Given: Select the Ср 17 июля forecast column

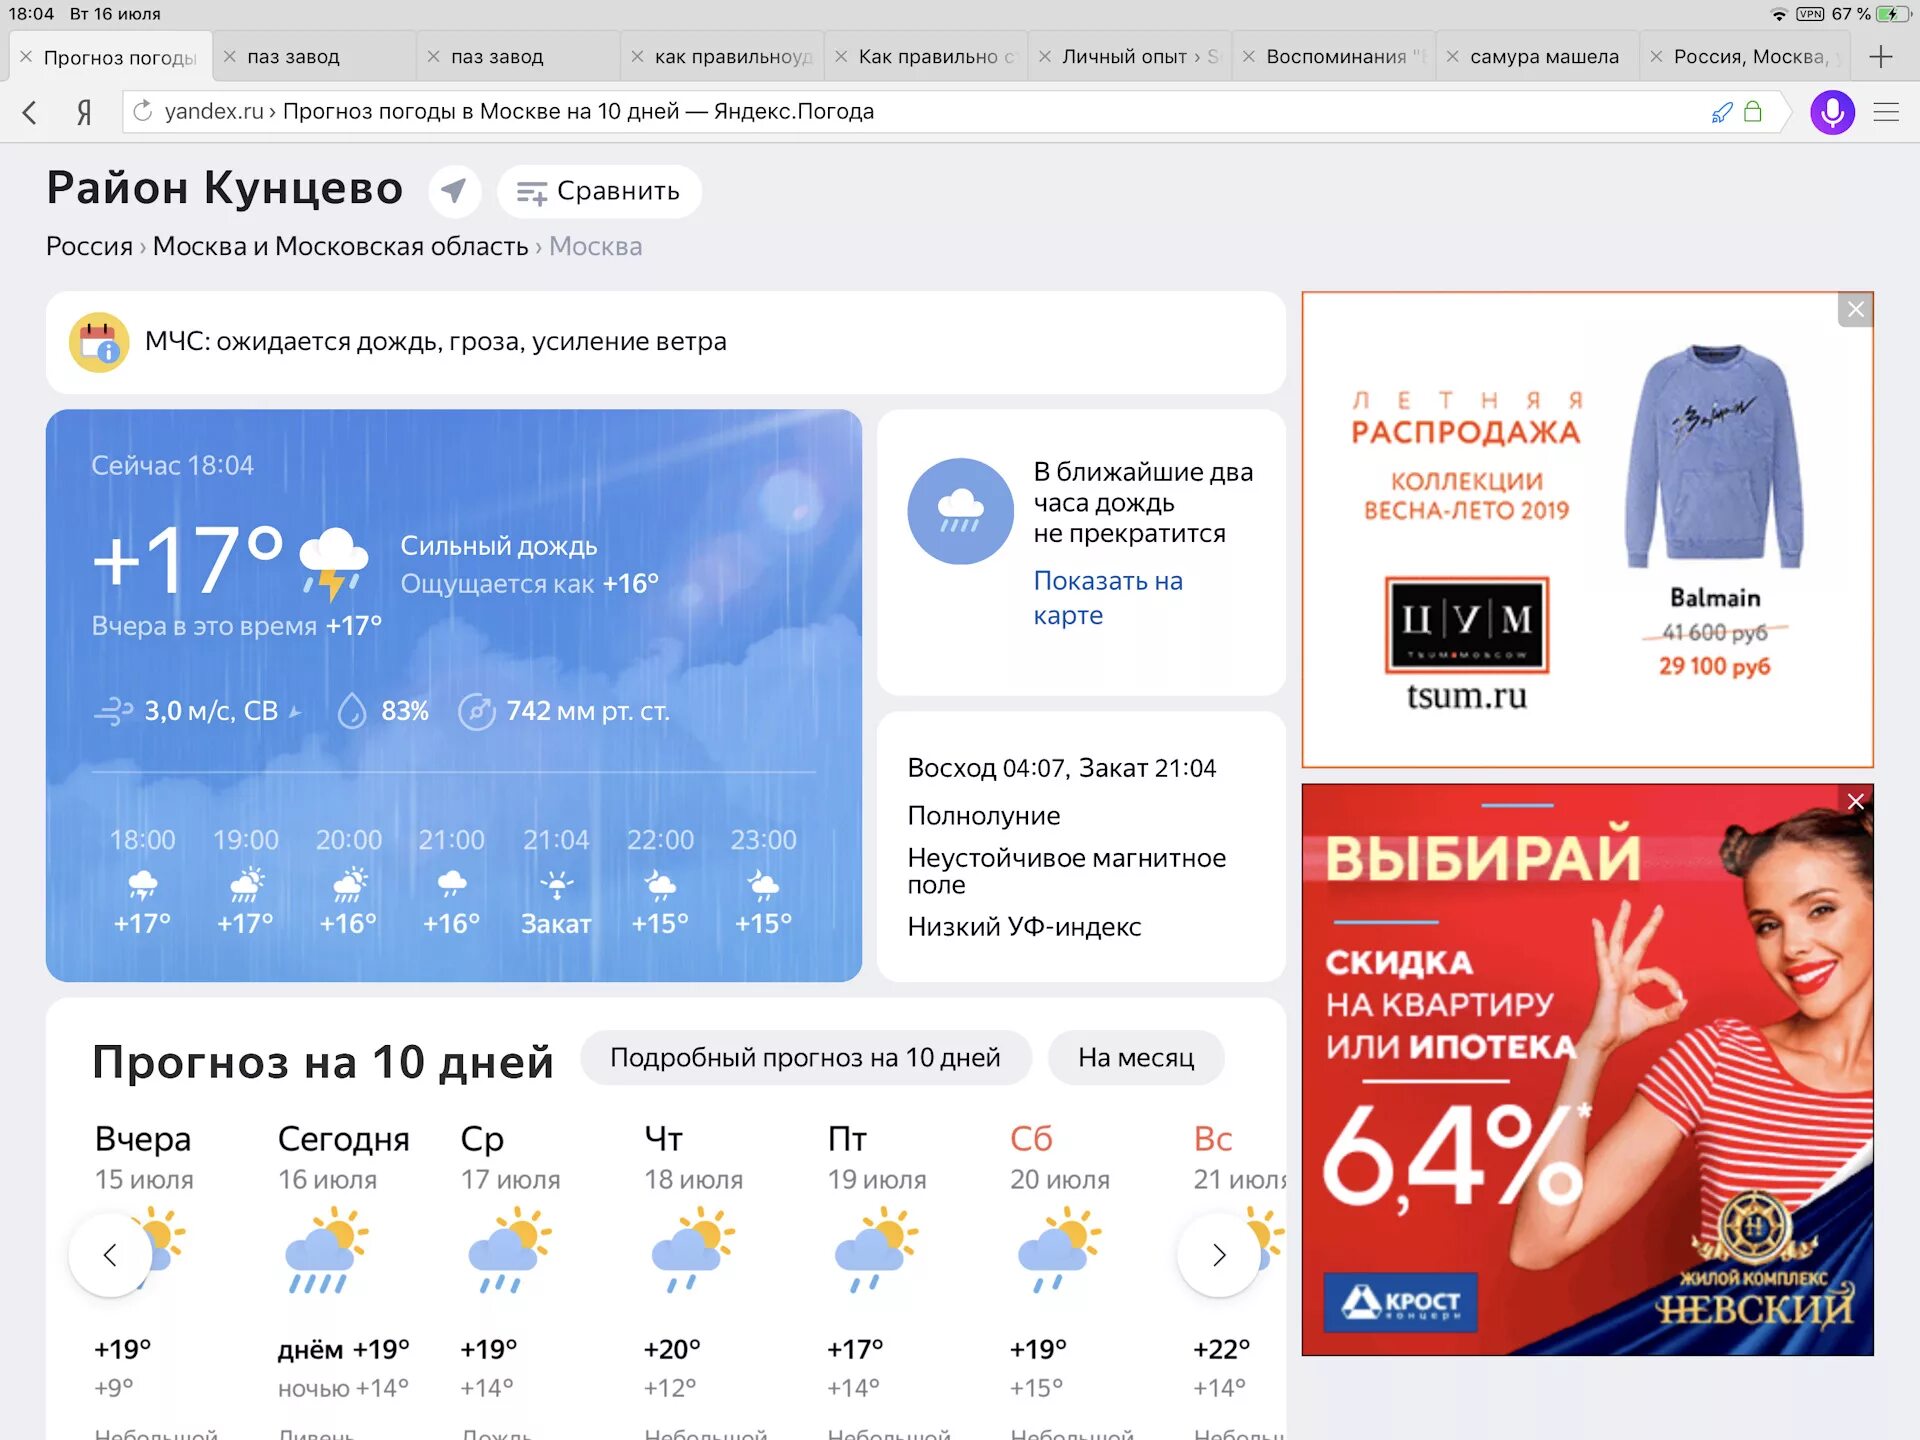Looking at the screenshot, I should click(x=510, y=1280).
